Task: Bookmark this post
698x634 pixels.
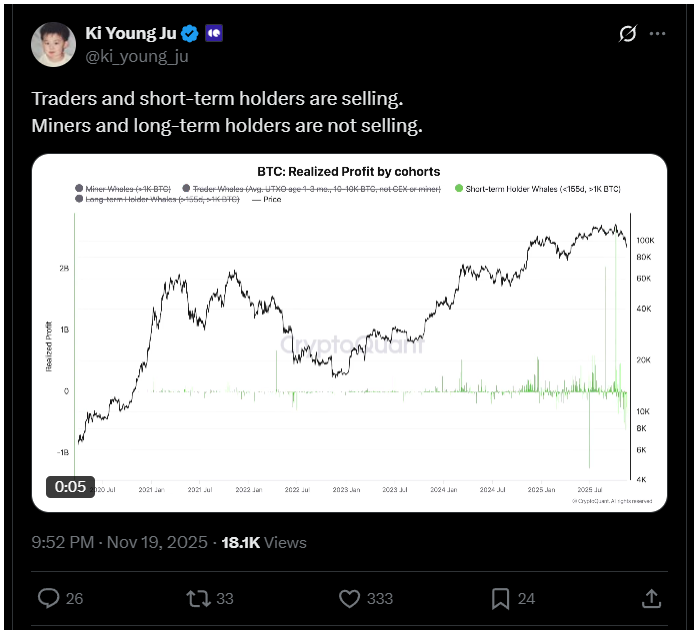Action: (x=500, y=598)
